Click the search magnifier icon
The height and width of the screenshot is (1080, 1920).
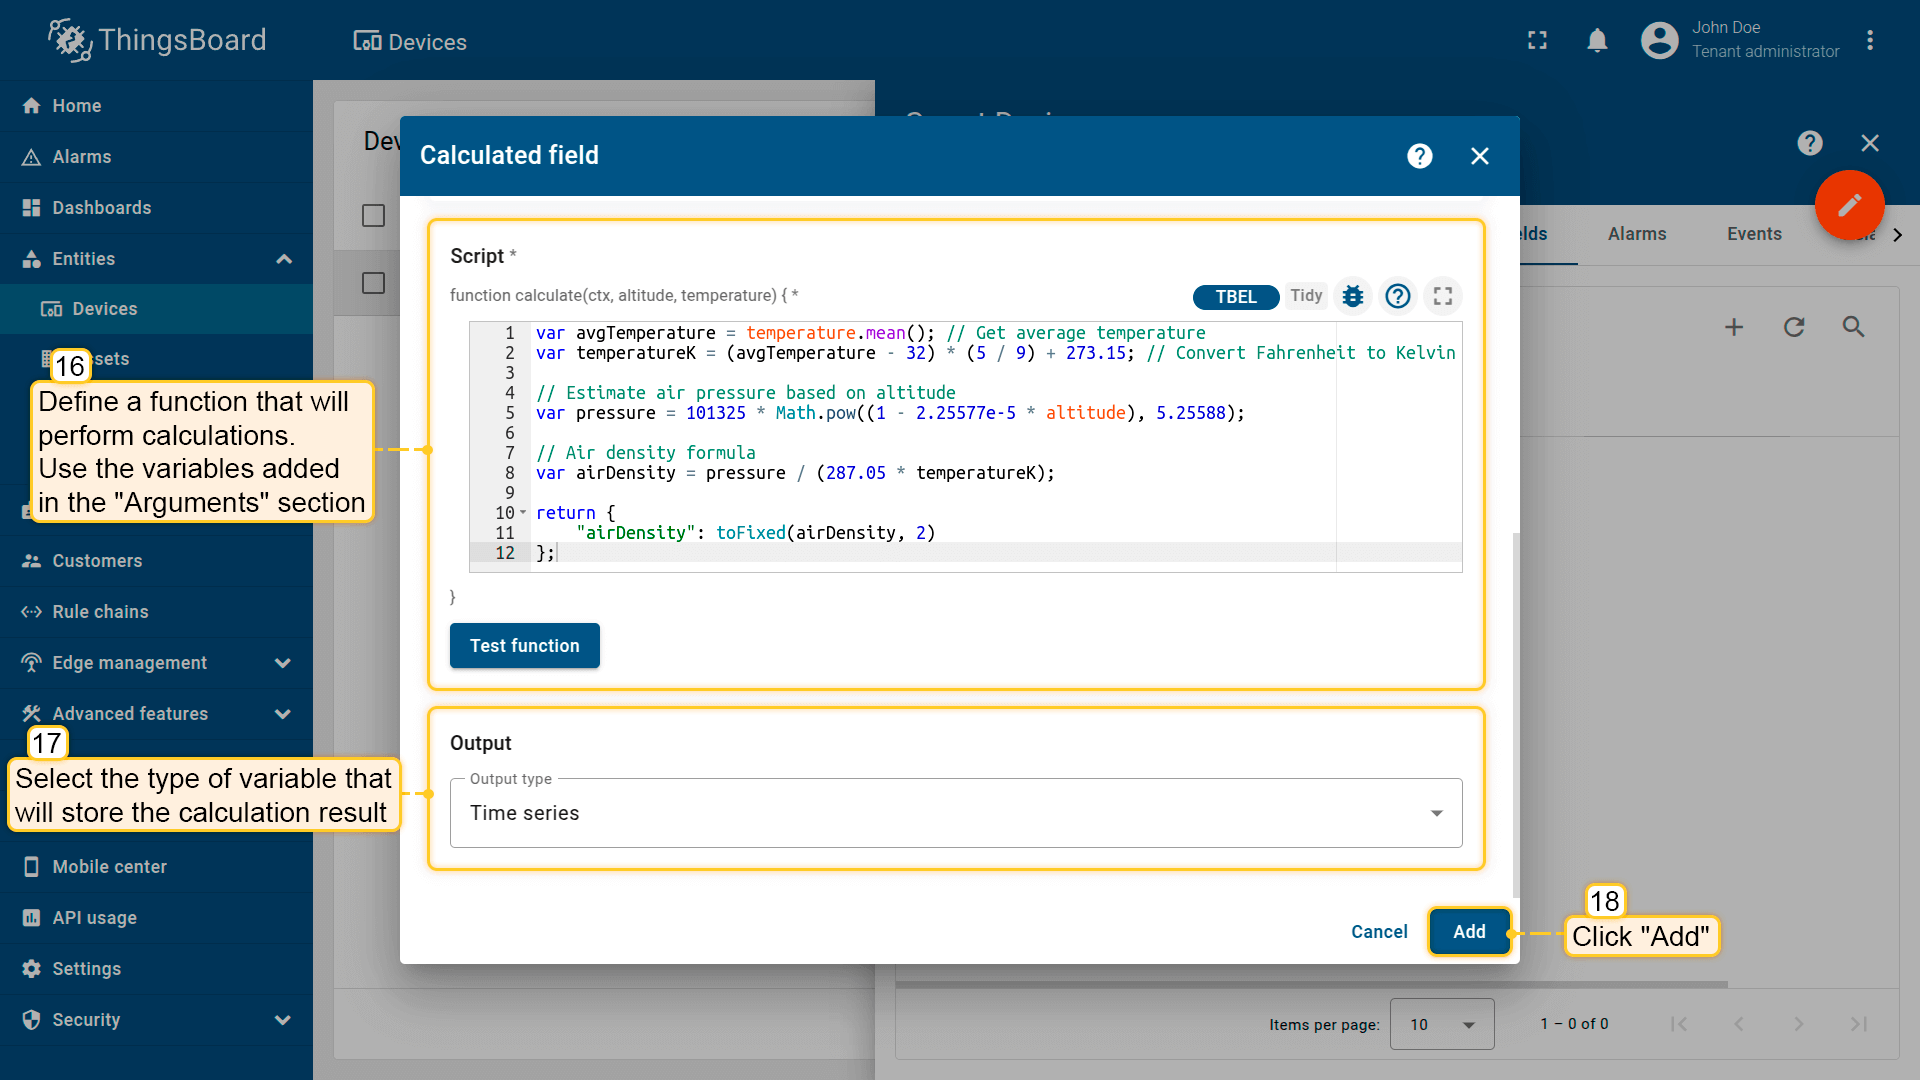(1853, 327)
